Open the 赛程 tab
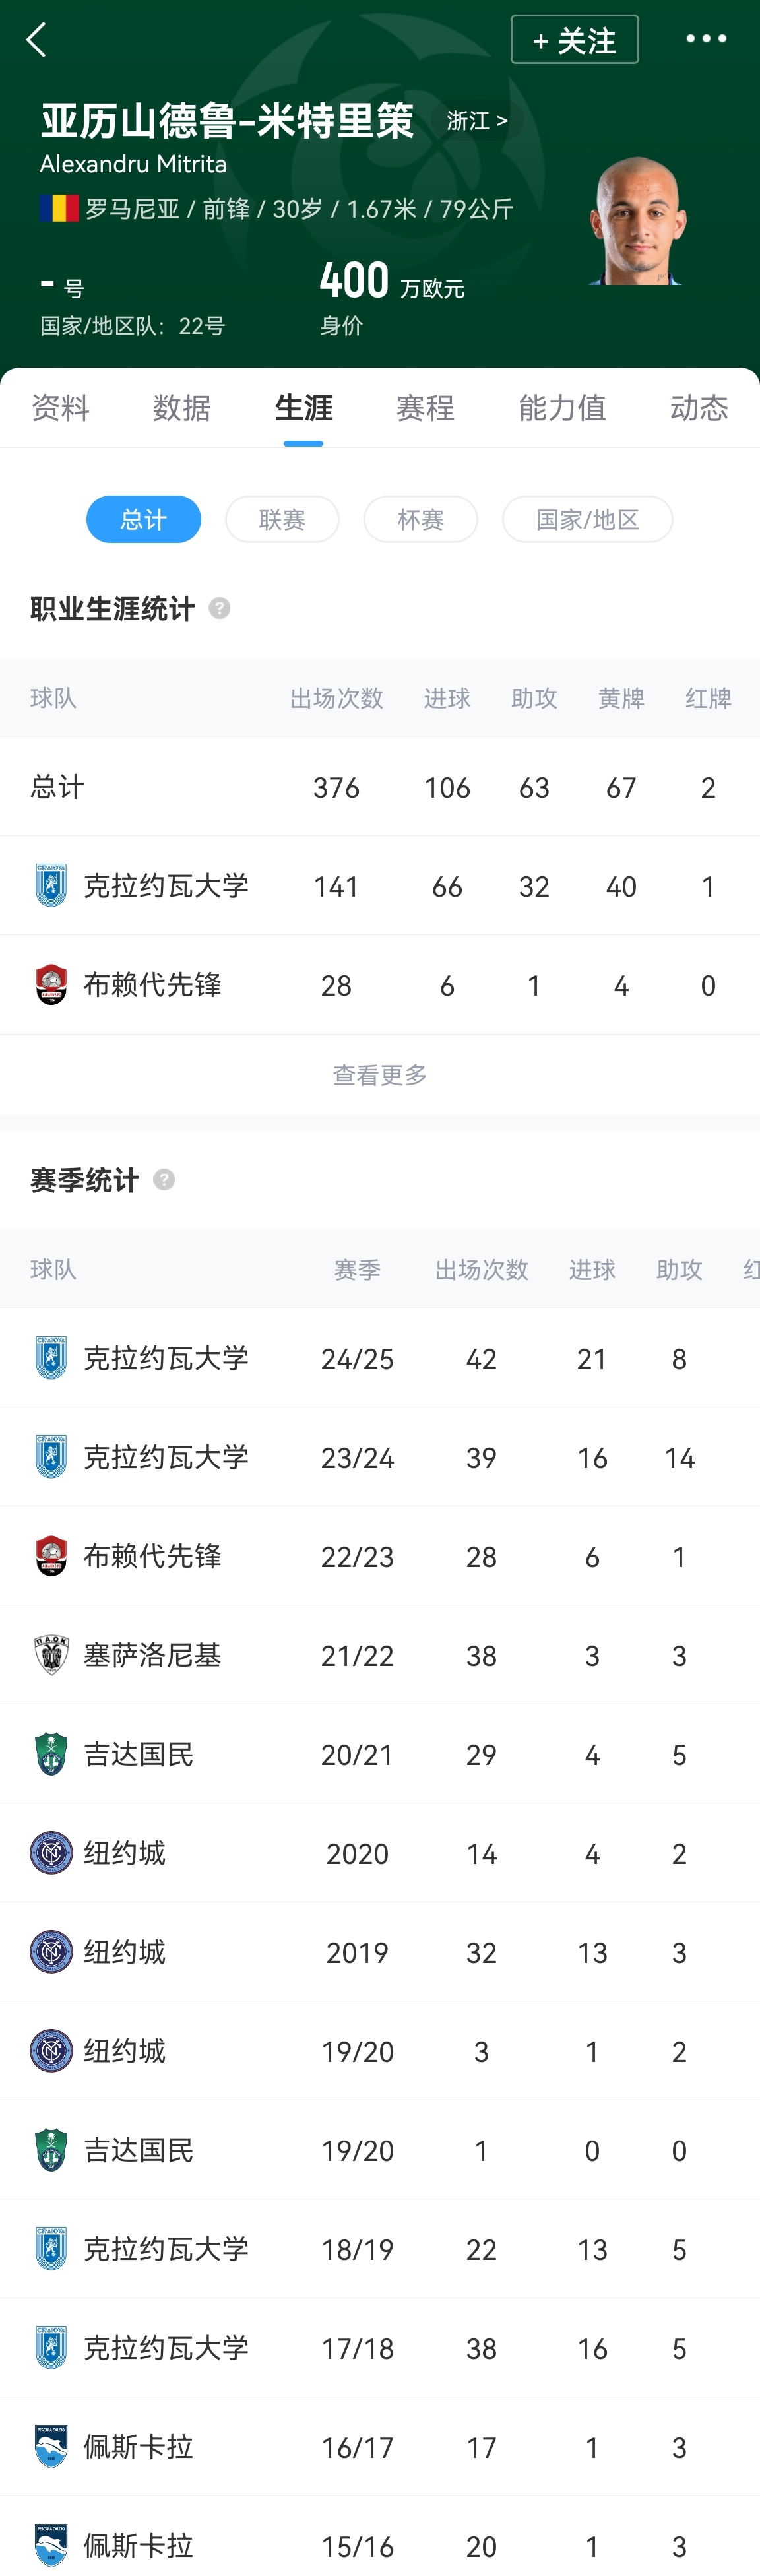This screenshot has height=2576, width=760. tap(425, 408)
